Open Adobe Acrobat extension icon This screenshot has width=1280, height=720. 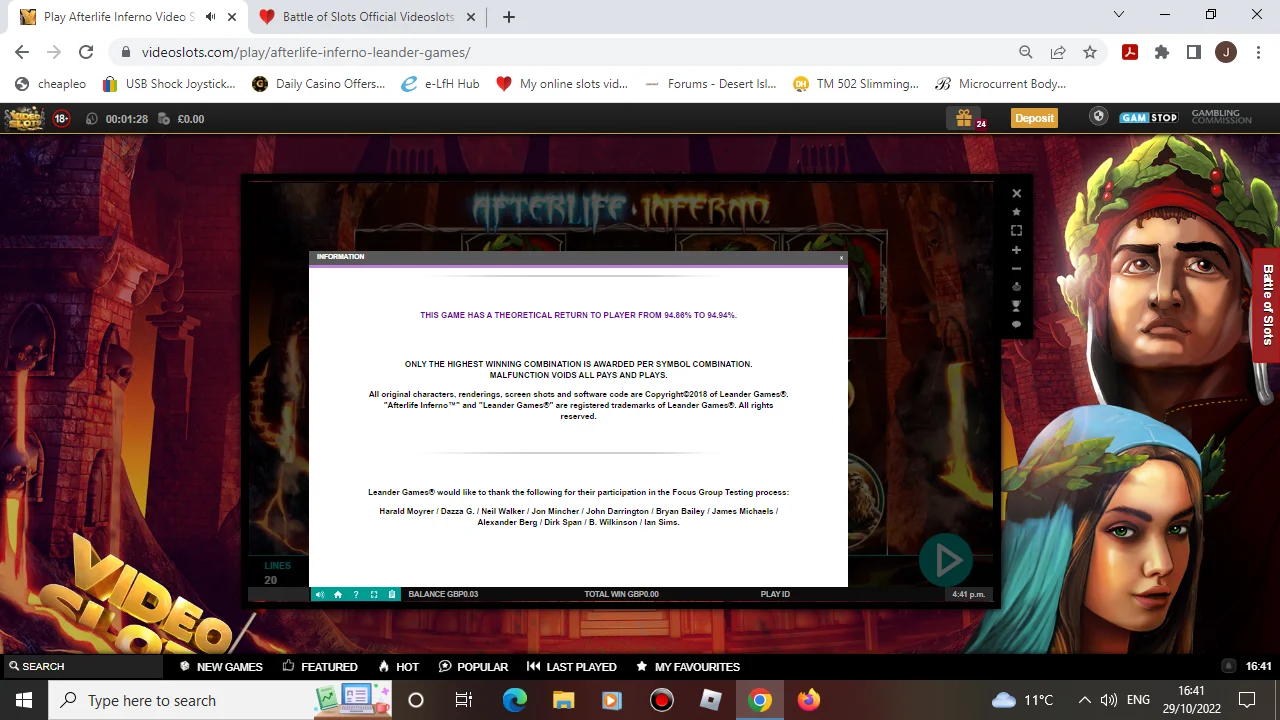1130,52
